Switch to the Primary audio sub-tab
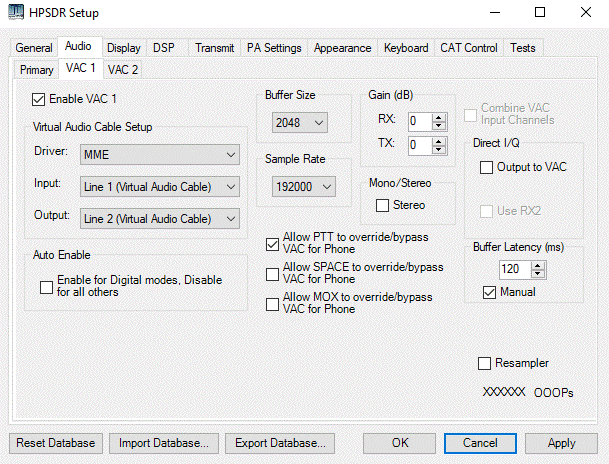This screenshot has height=464, width=609. pyautogui.click(x=37, y=70)
